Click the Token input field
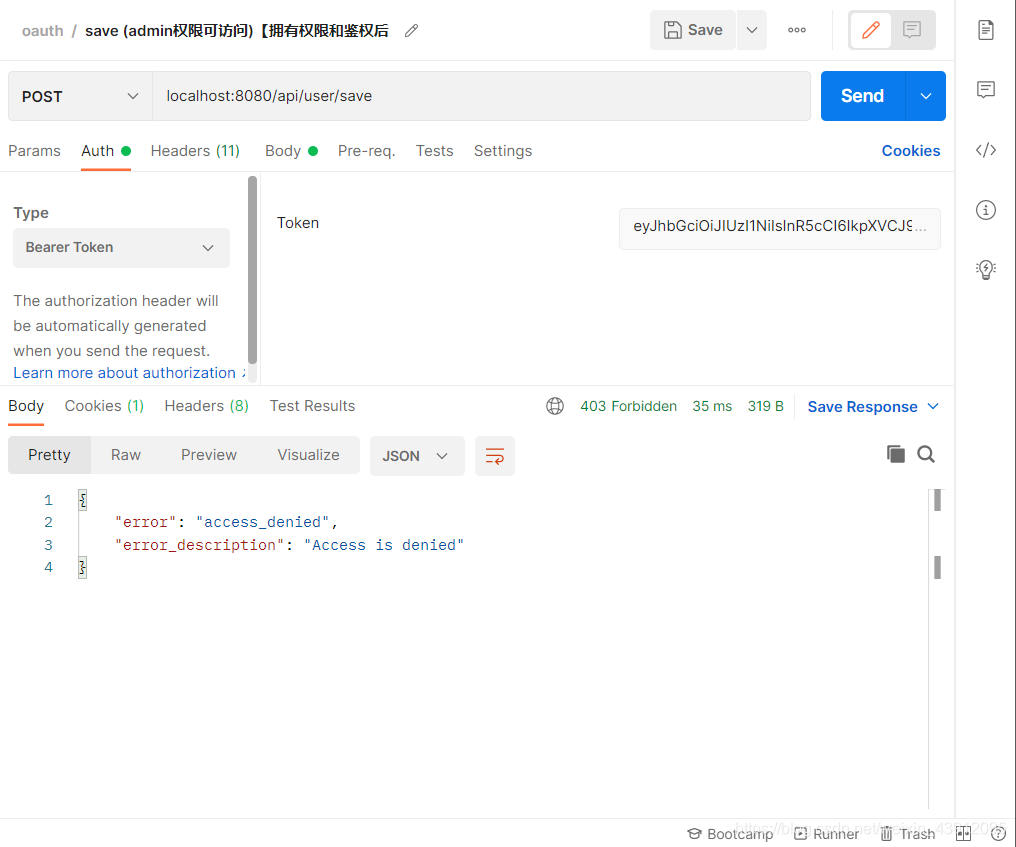Image resolution: width=1016 pixels, height=847 pixels. pos(779,228)
